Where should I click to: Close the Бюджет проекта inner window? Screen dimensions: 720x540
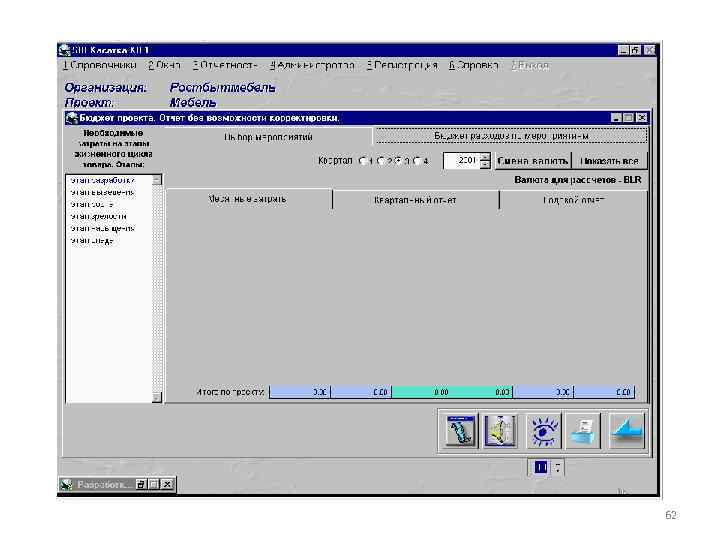pyautogui.click(x=642, y=118)
